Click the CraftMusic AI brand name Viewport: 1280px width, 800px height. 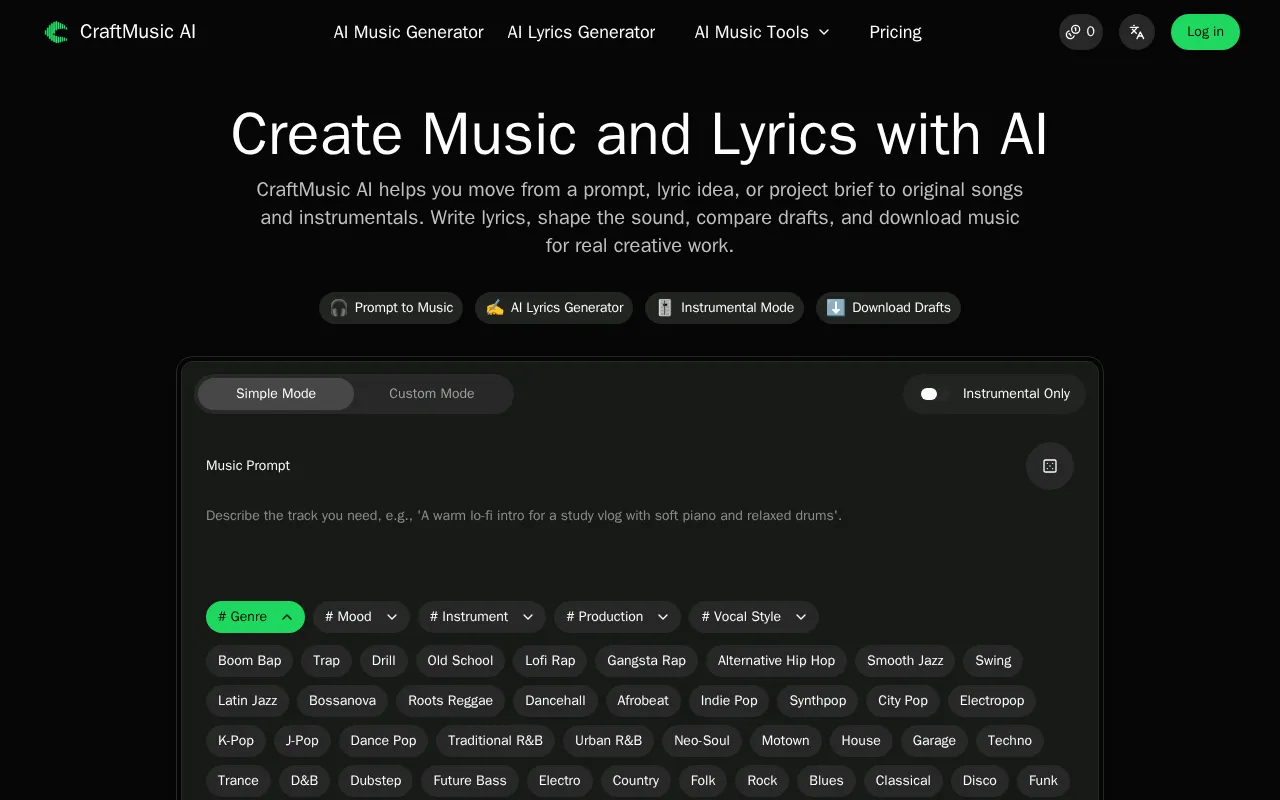tap(138, 32)
